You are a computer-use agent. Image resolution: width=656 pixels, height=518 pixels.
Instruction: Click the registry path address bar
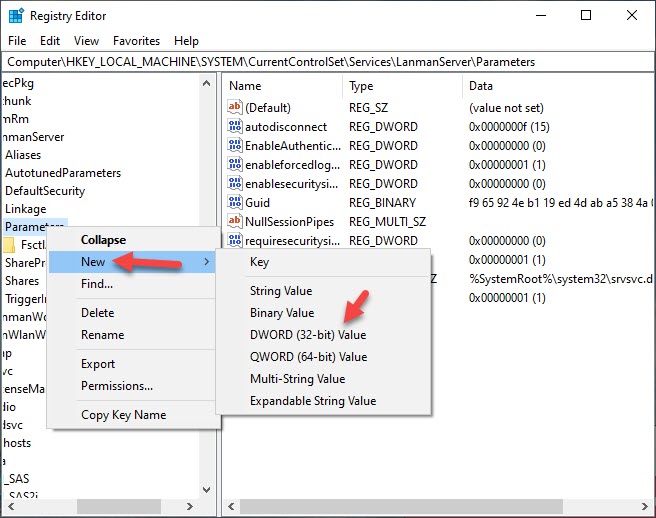coord(328,62)
